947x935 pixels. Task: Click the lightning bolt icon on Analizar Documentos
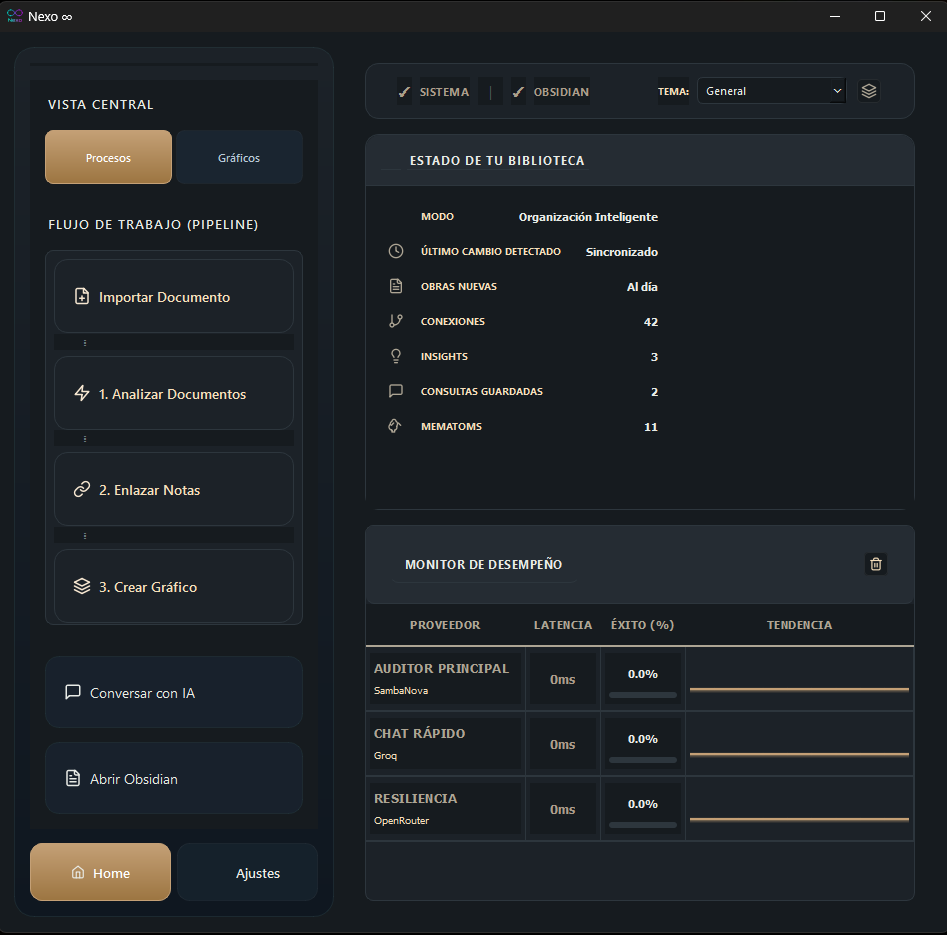pyautogui.click(x=82, y=393)
